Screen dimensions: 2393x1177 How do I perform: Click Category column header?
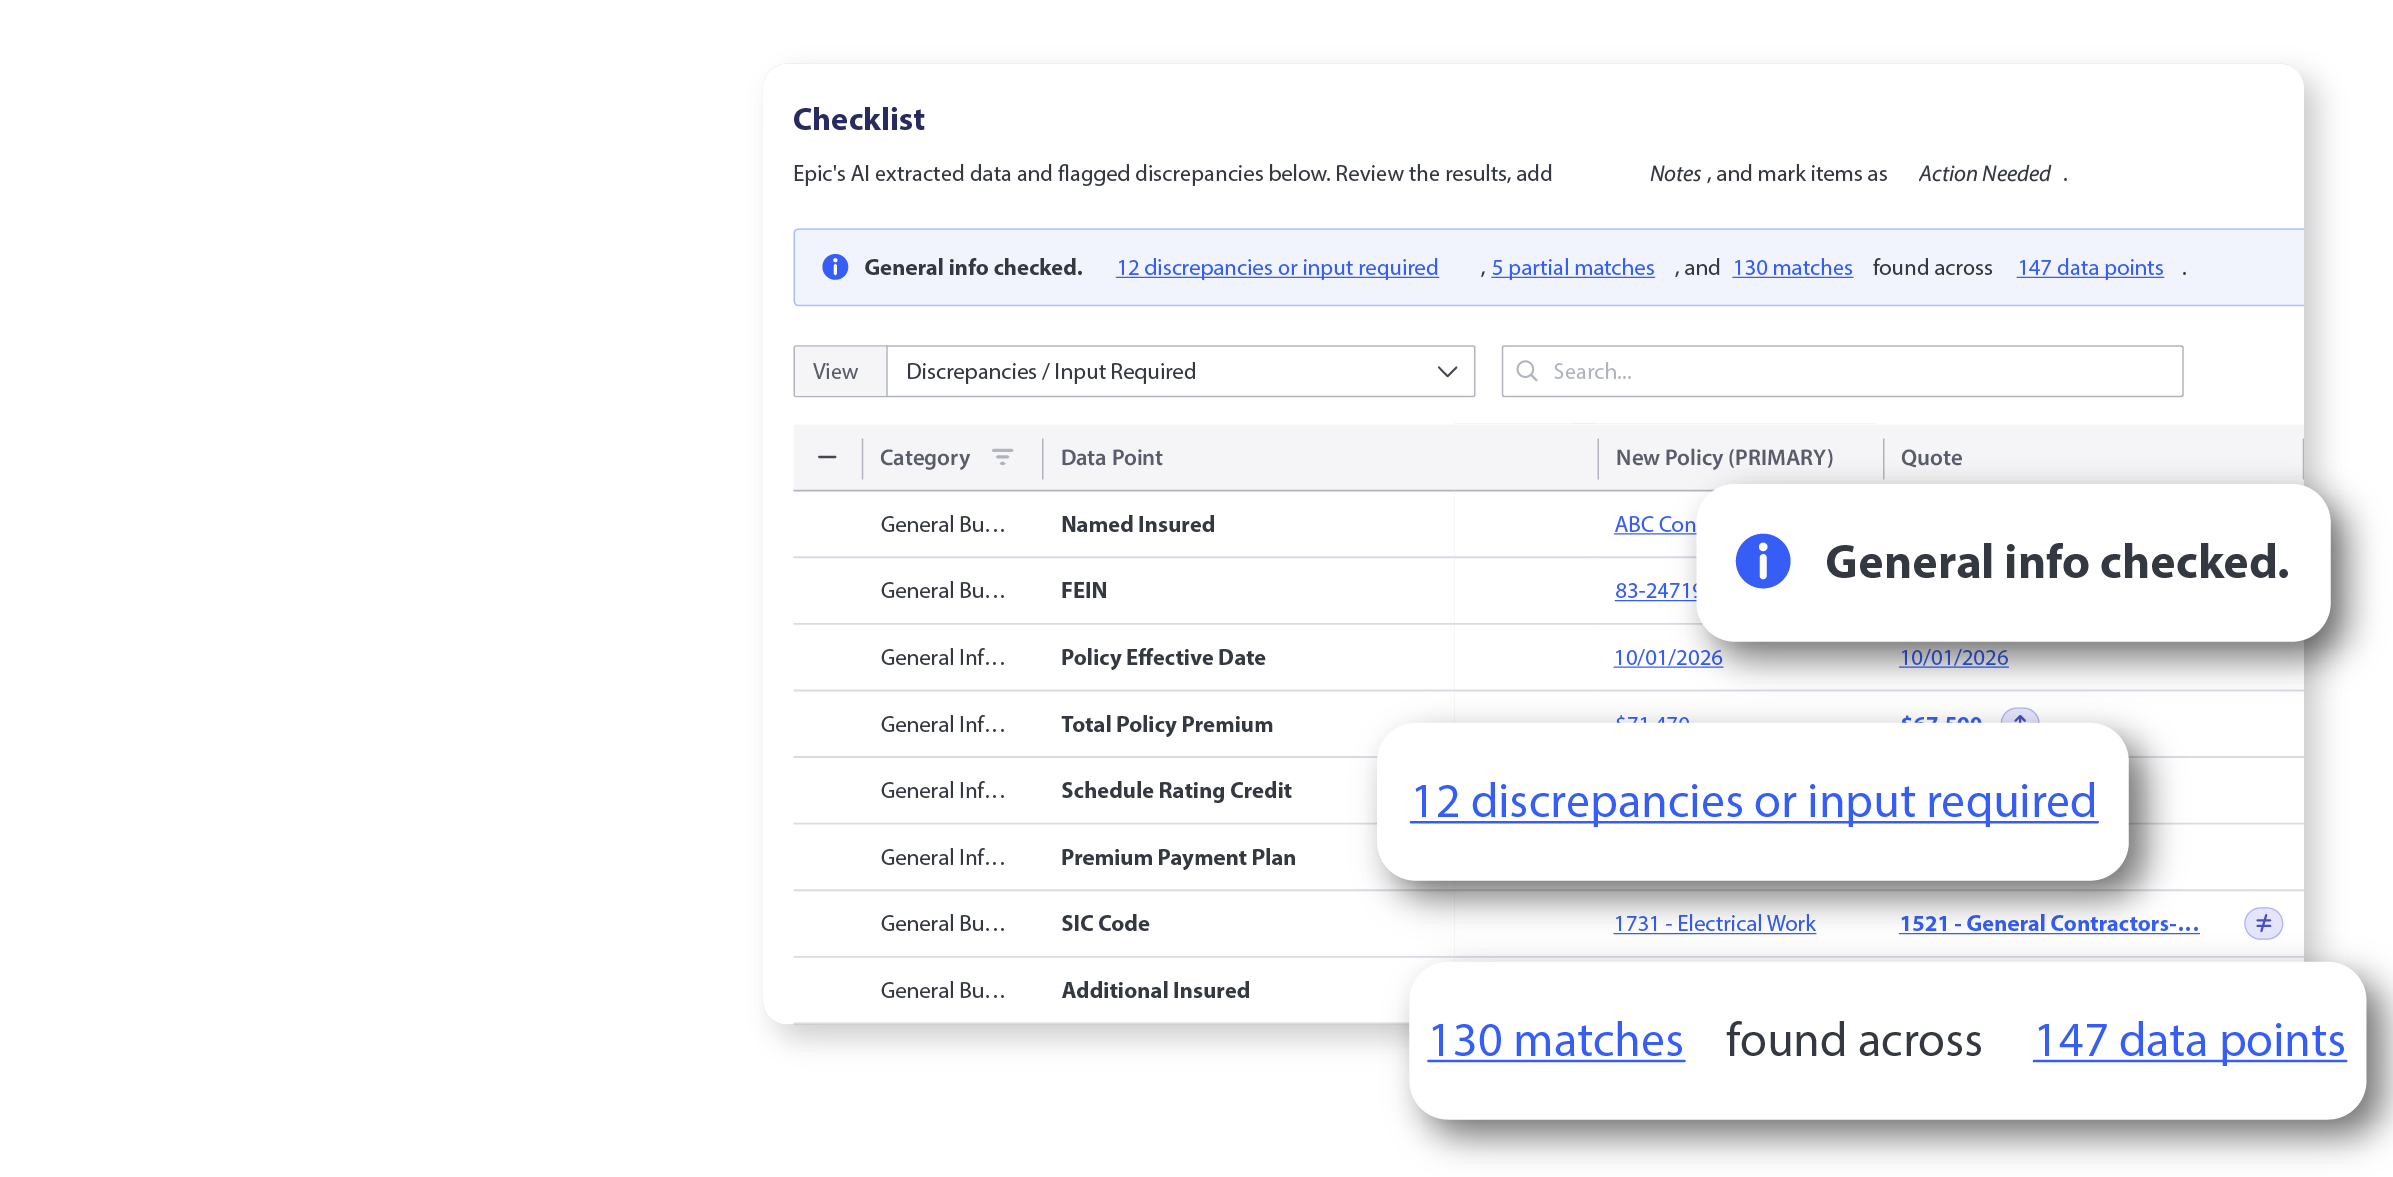925,457
